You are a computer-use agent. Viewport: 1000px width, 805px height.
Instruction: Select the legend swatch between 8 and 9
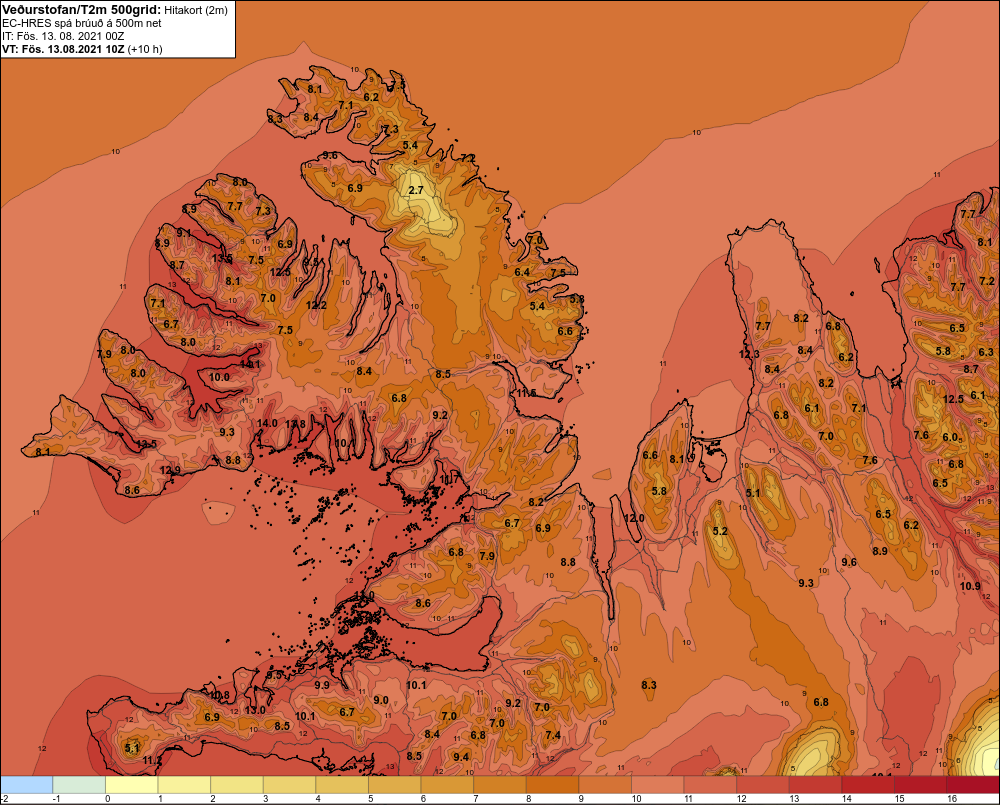click(553, 784)
